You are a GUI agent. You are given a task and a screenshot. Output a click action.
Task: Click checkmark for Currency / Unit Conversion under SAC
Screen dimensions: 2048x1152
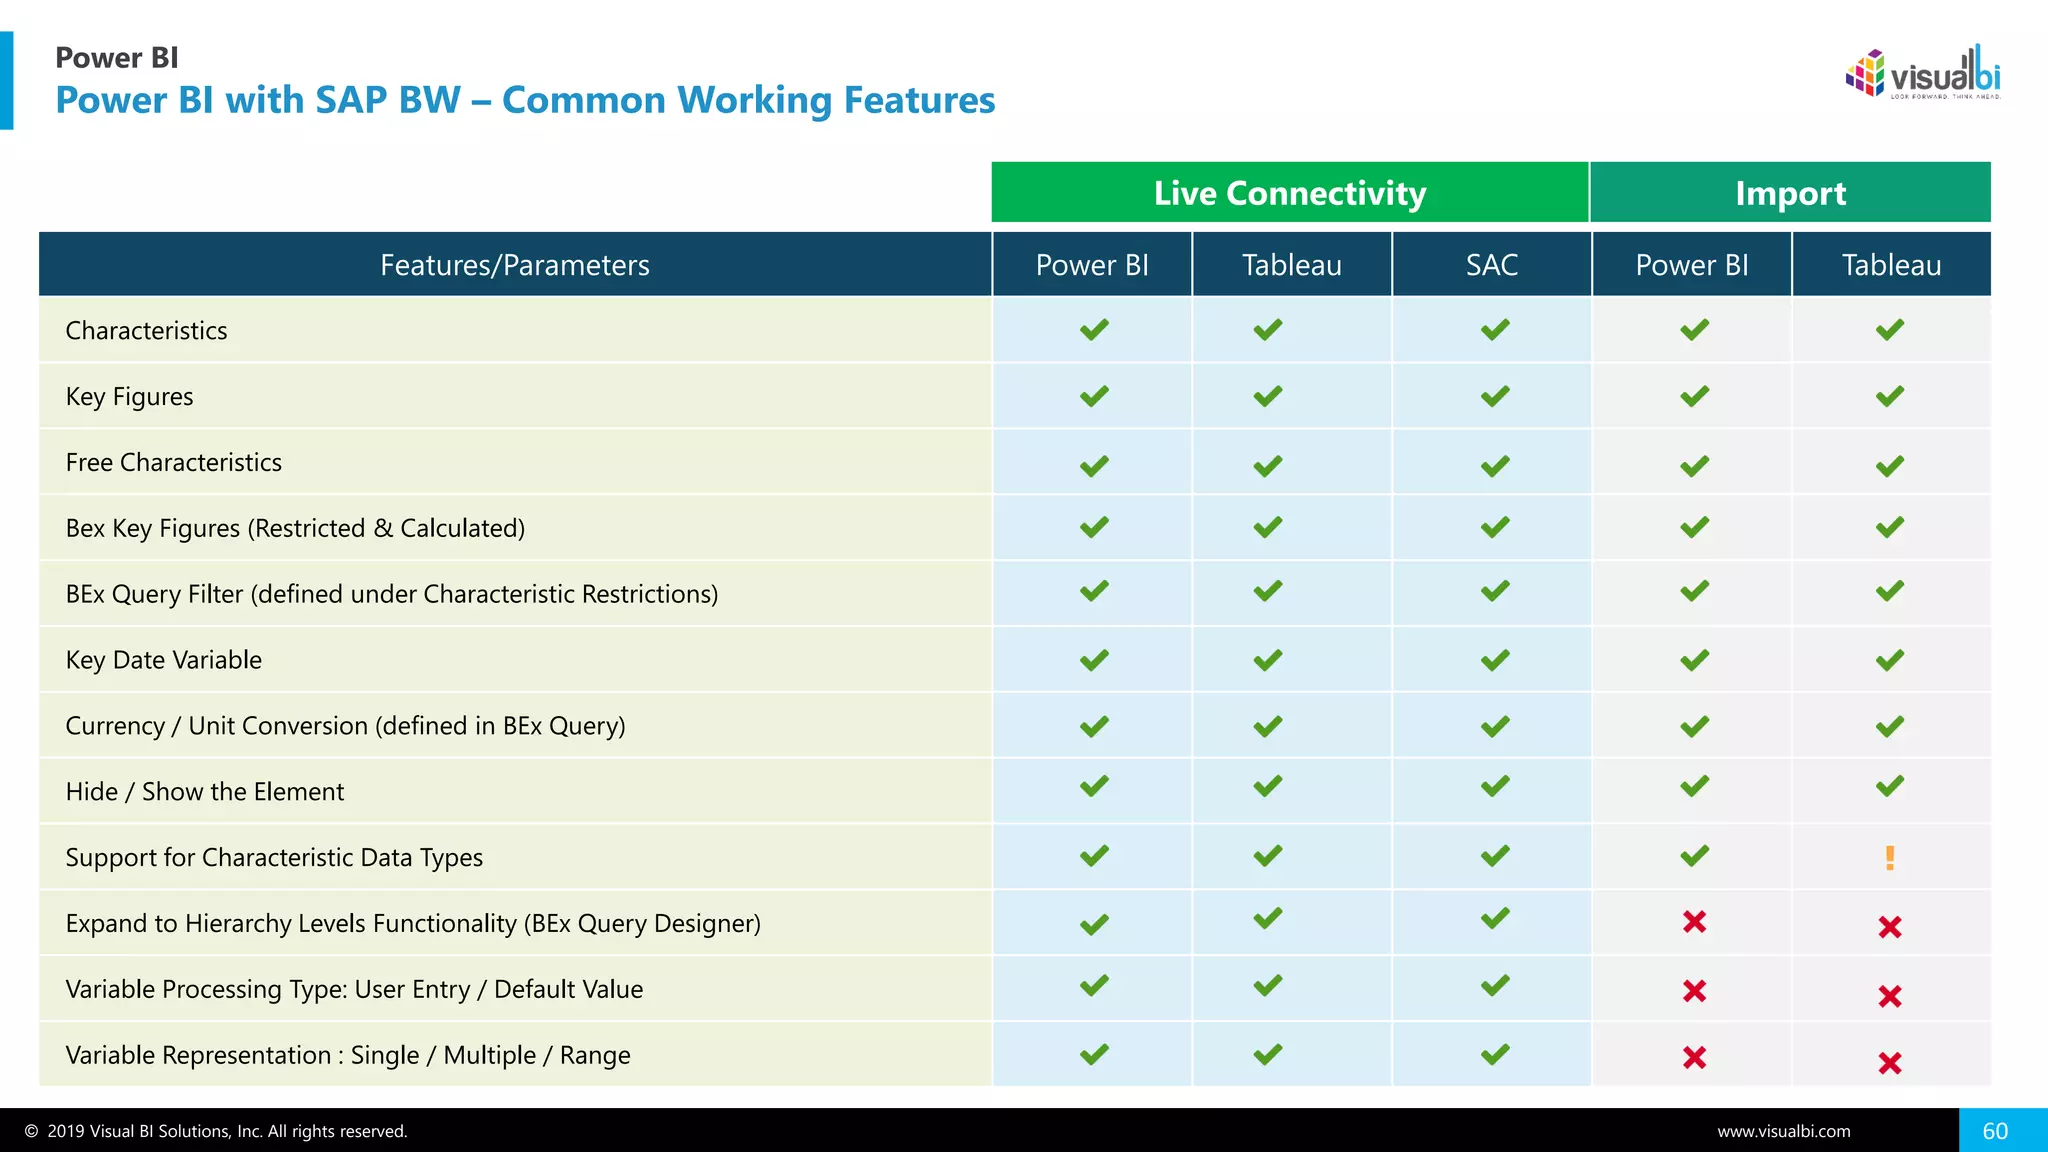click(1495, 727)
